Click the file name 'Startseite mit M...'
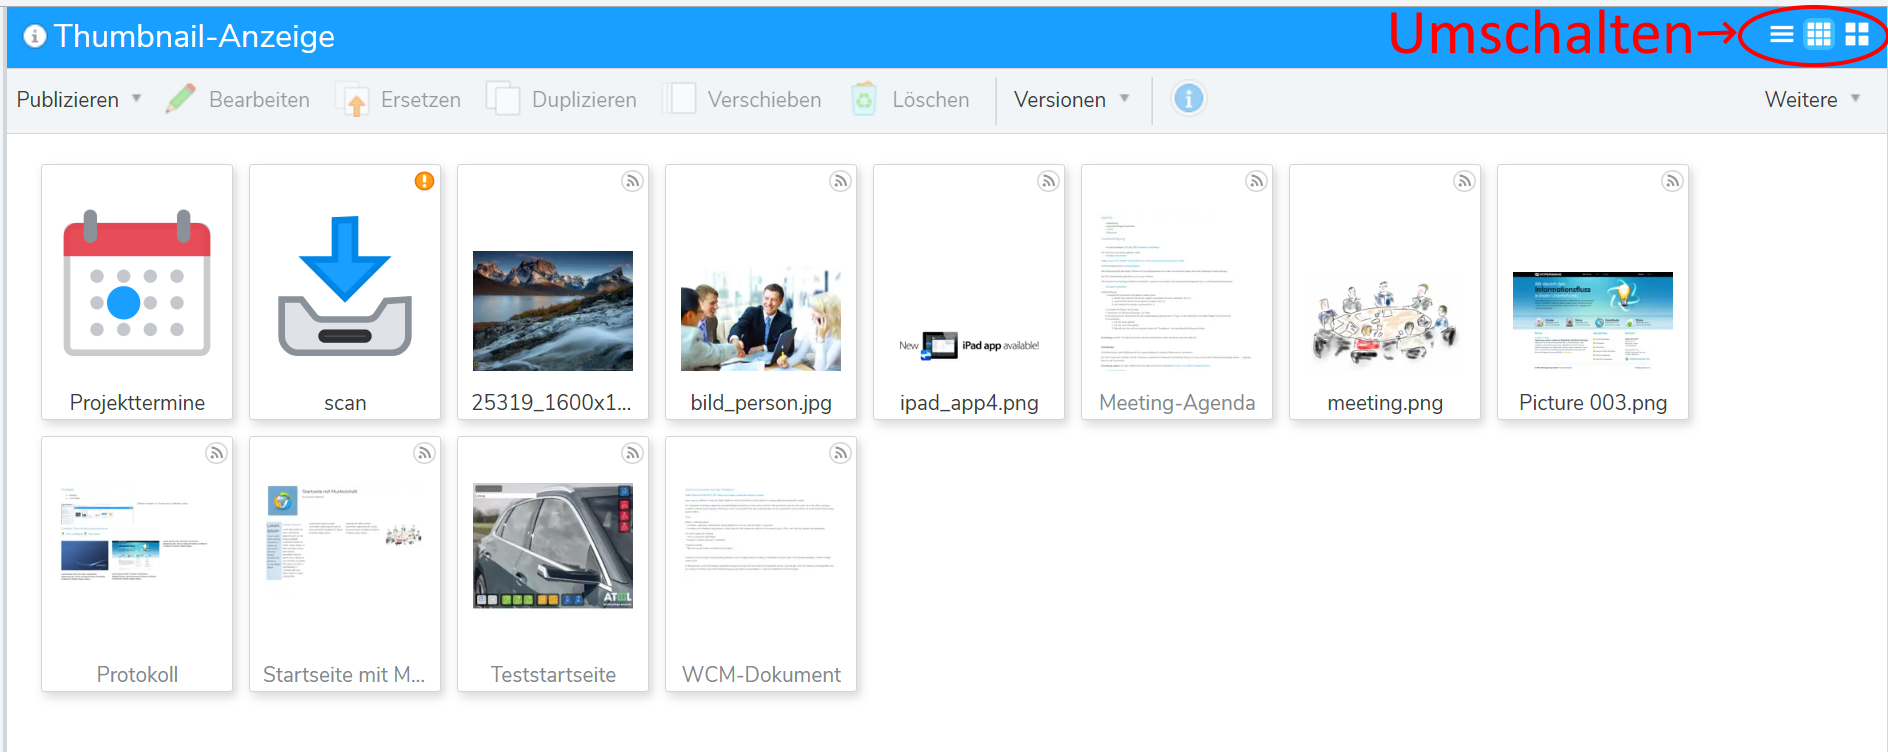The image size is (1888, 752). (344, 675)
